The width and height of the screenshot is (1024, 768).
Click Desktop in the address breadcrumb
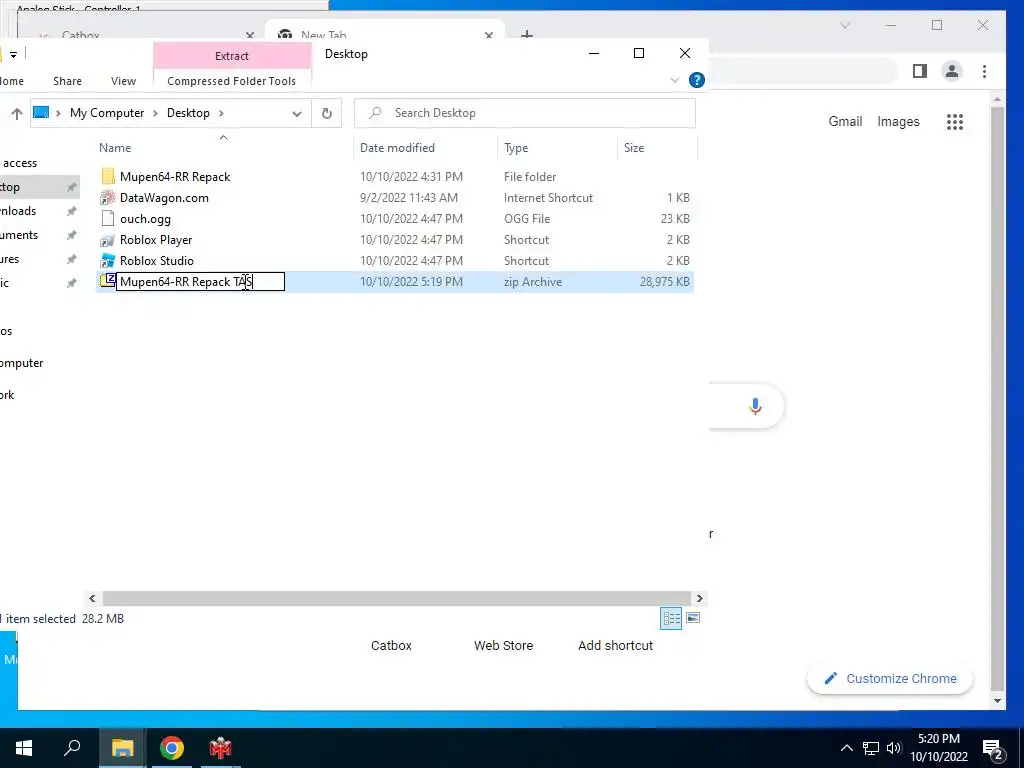tap(188, 113)
